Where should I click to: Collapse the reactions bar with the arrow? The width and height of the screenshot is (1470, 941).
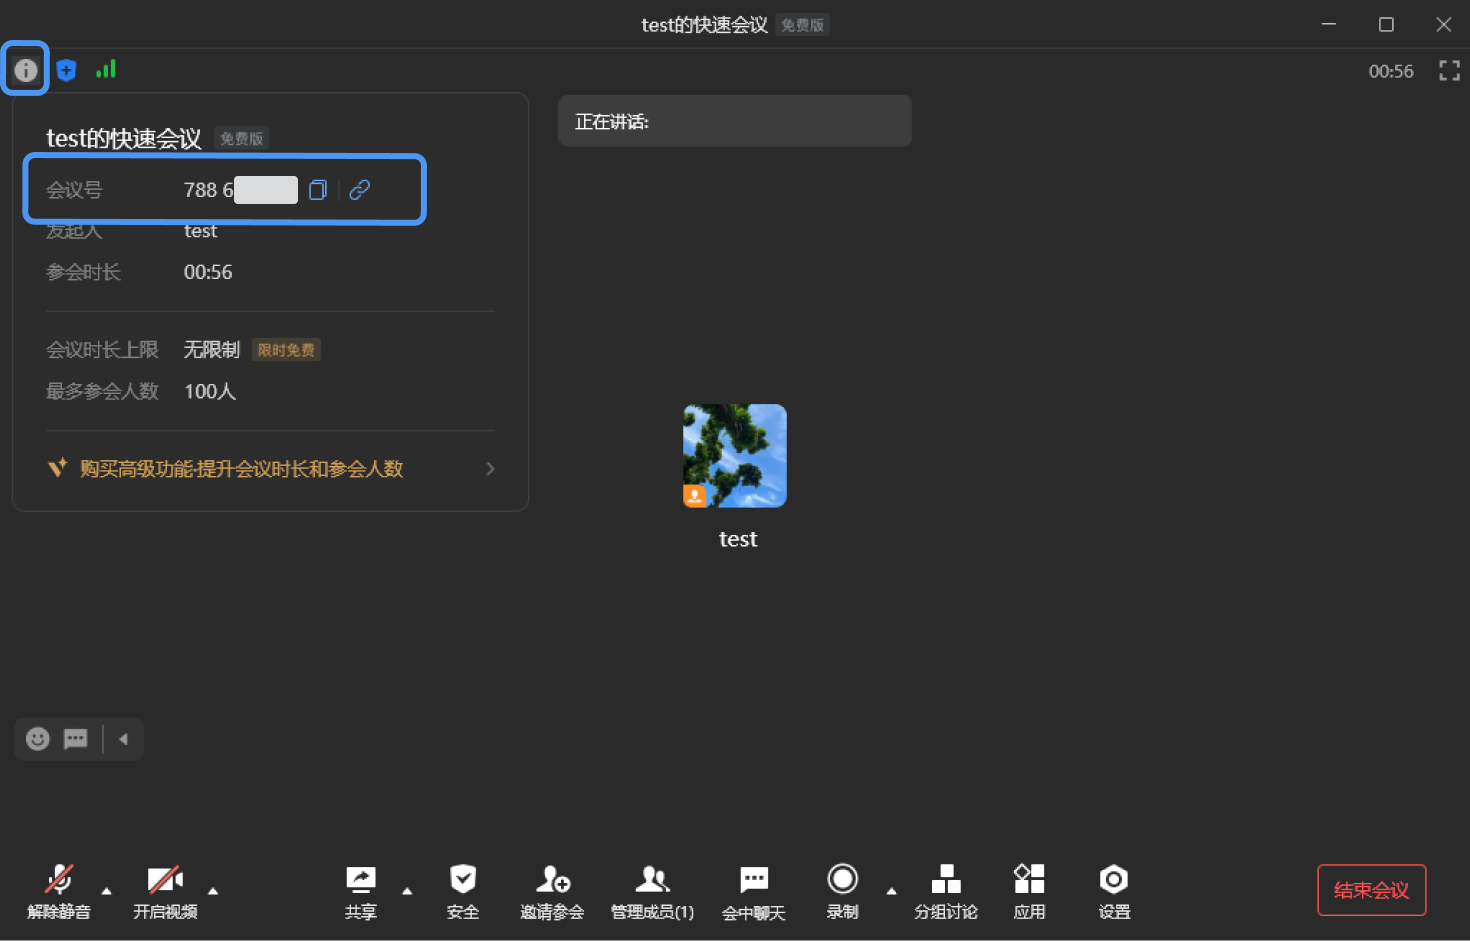tap(124, 739)
